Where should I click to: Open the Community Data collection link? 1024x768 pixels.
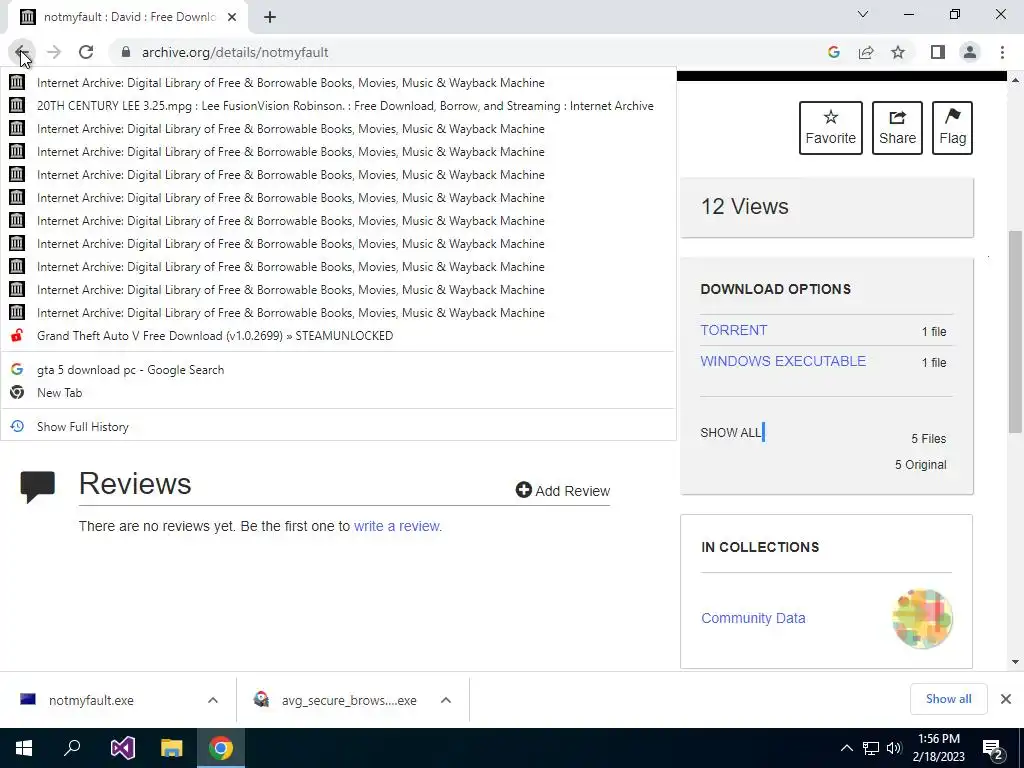click(753, 618)
